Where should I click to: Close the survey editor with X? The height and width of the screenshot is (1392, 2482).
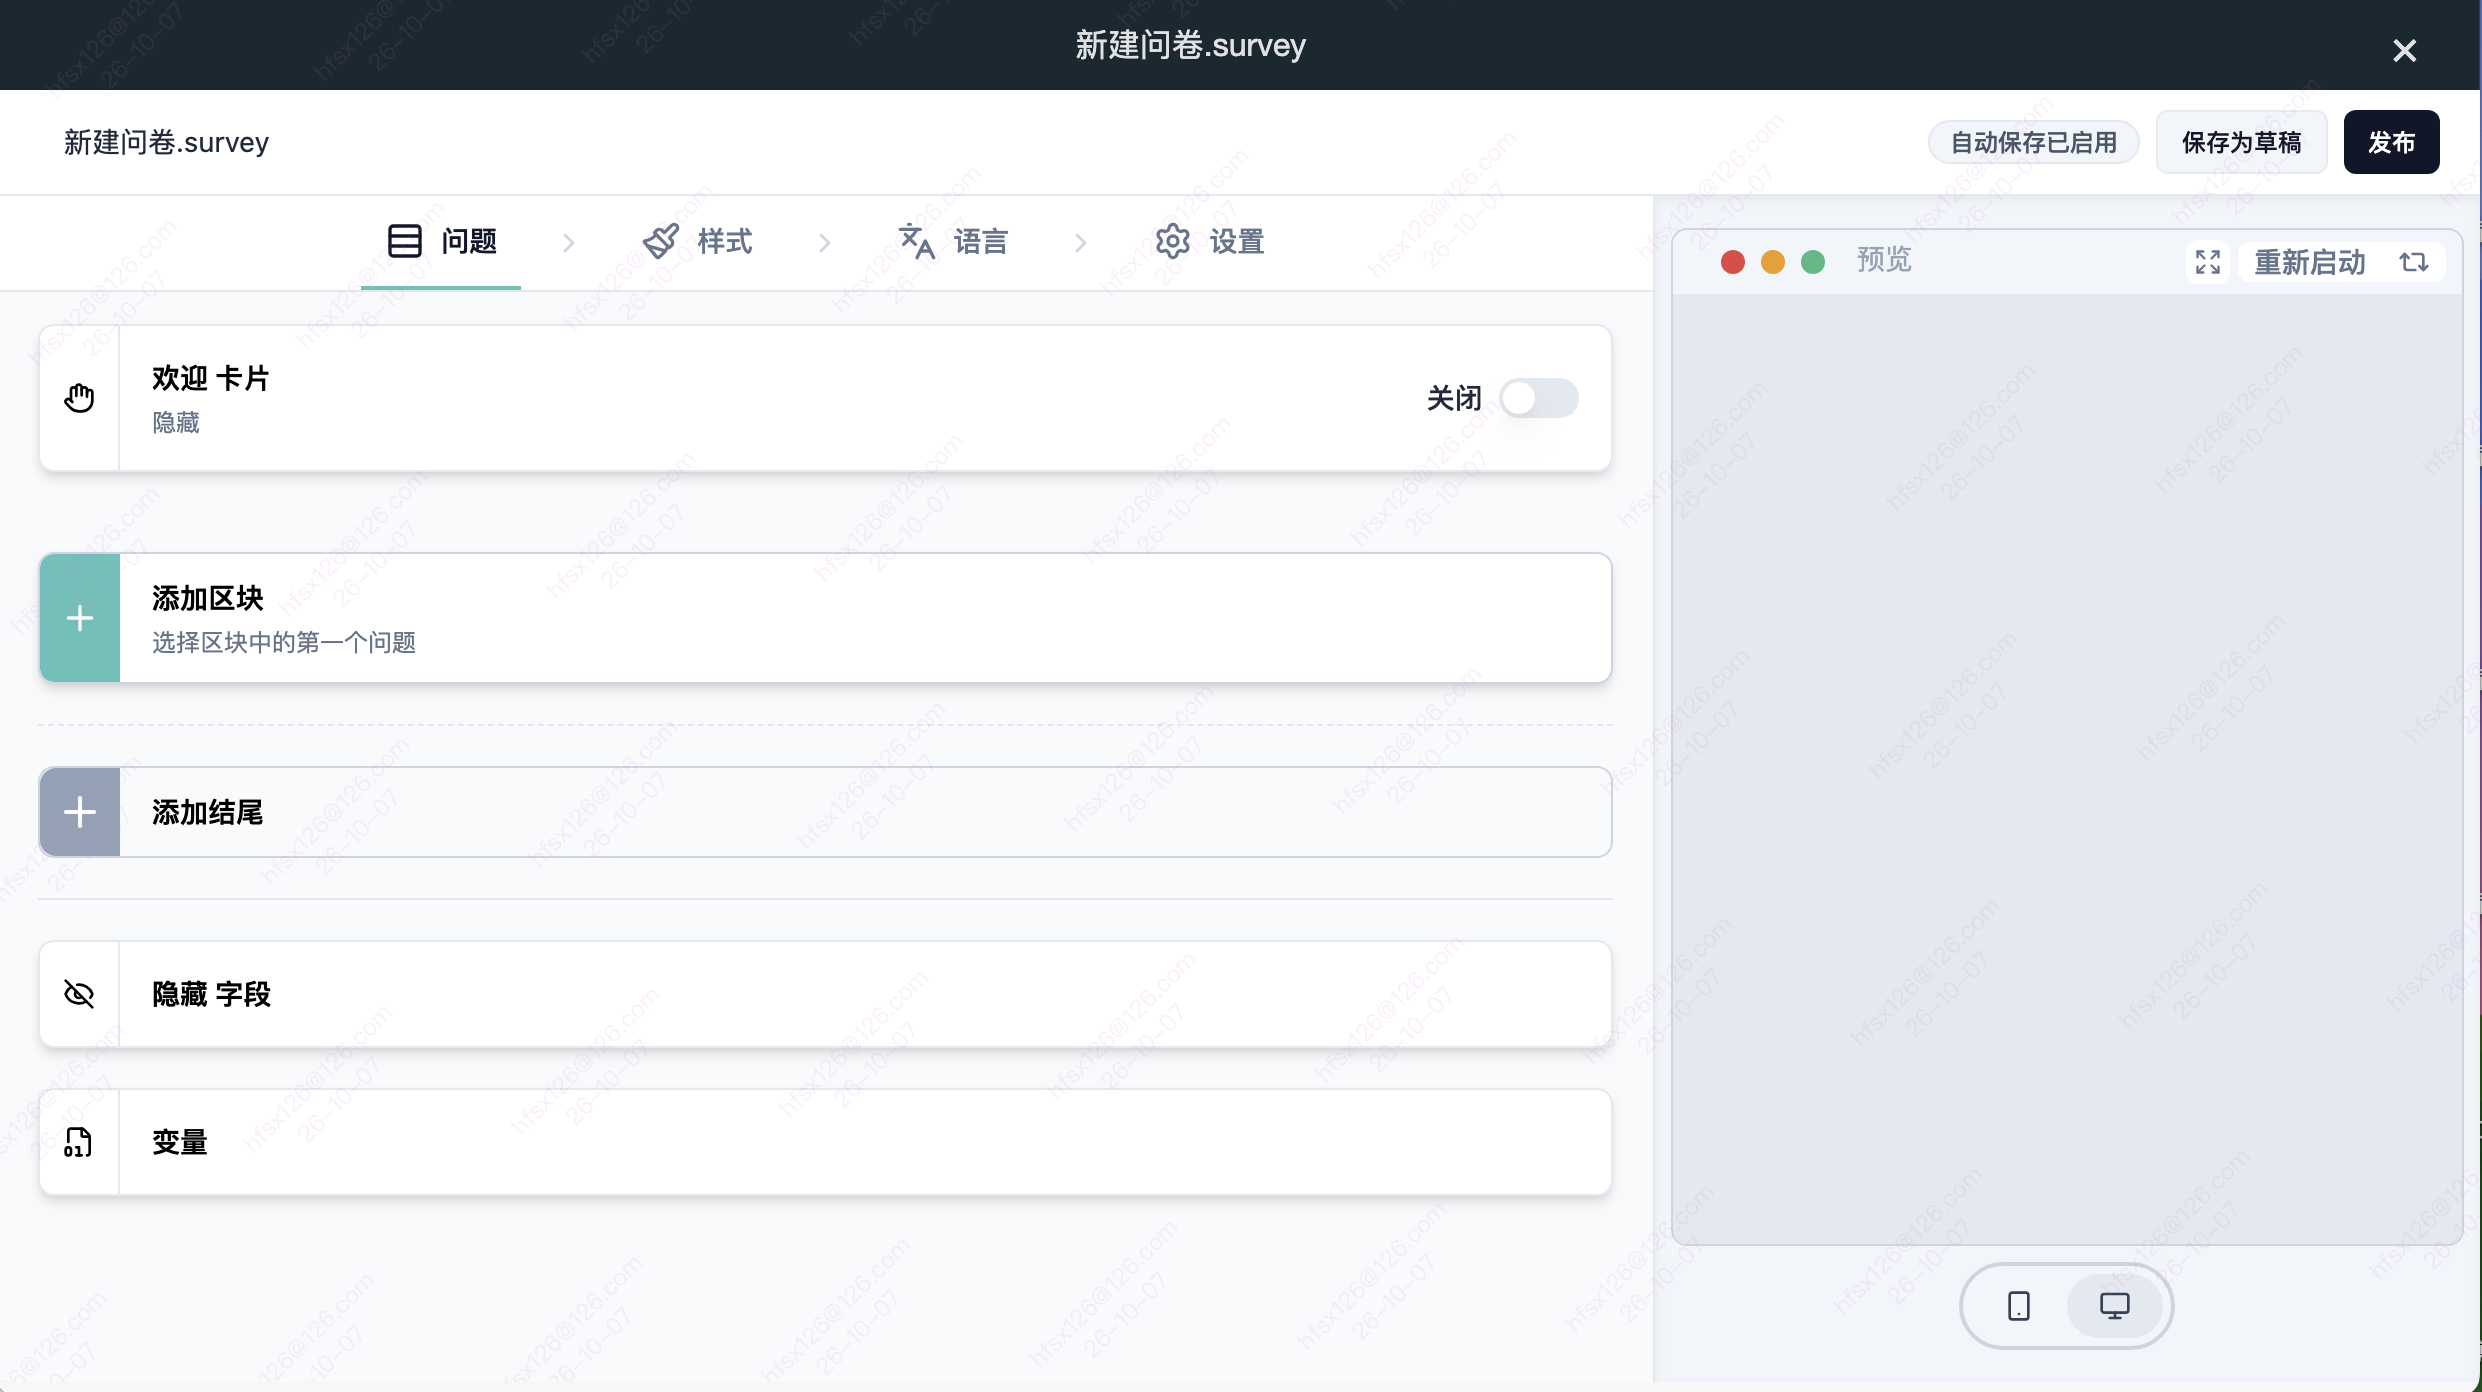click(x=2405, y=50)
